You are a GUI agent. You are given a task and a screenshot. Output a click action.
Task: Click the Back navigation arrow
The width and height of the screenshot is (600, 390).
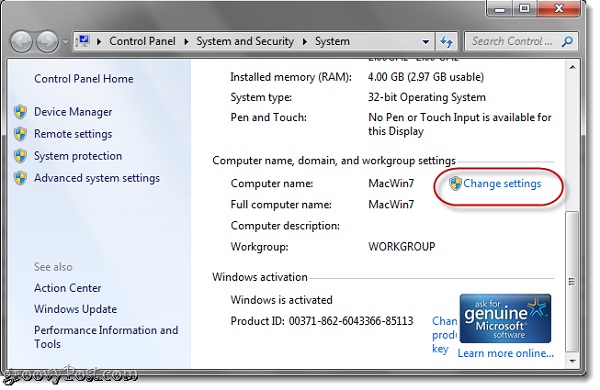click(x=21, y=42)
